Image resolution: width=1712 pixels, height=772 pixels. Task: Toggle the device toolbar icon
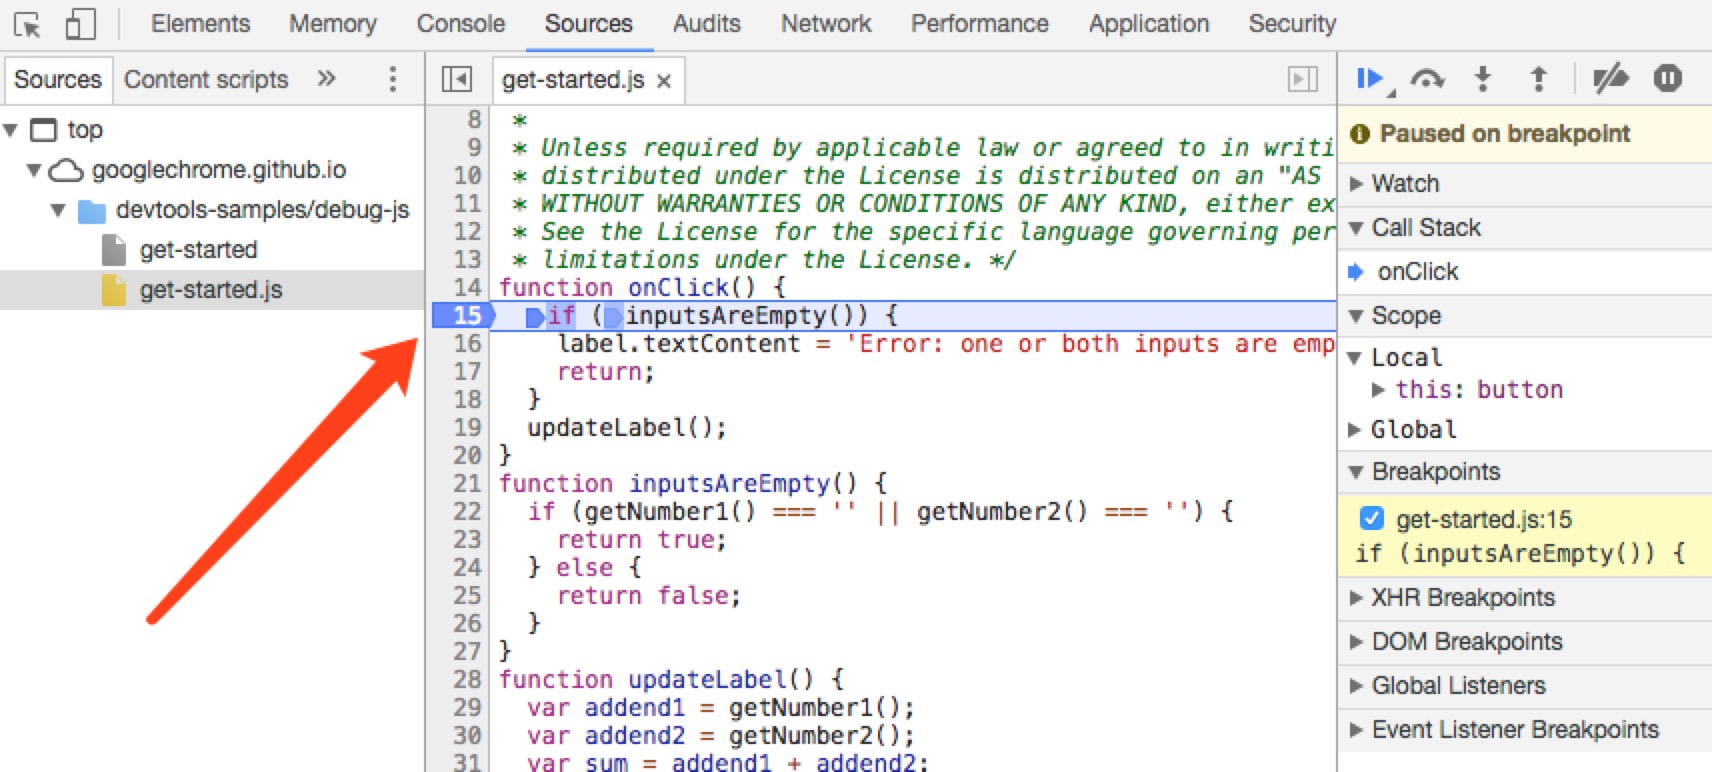click(80, 24)
